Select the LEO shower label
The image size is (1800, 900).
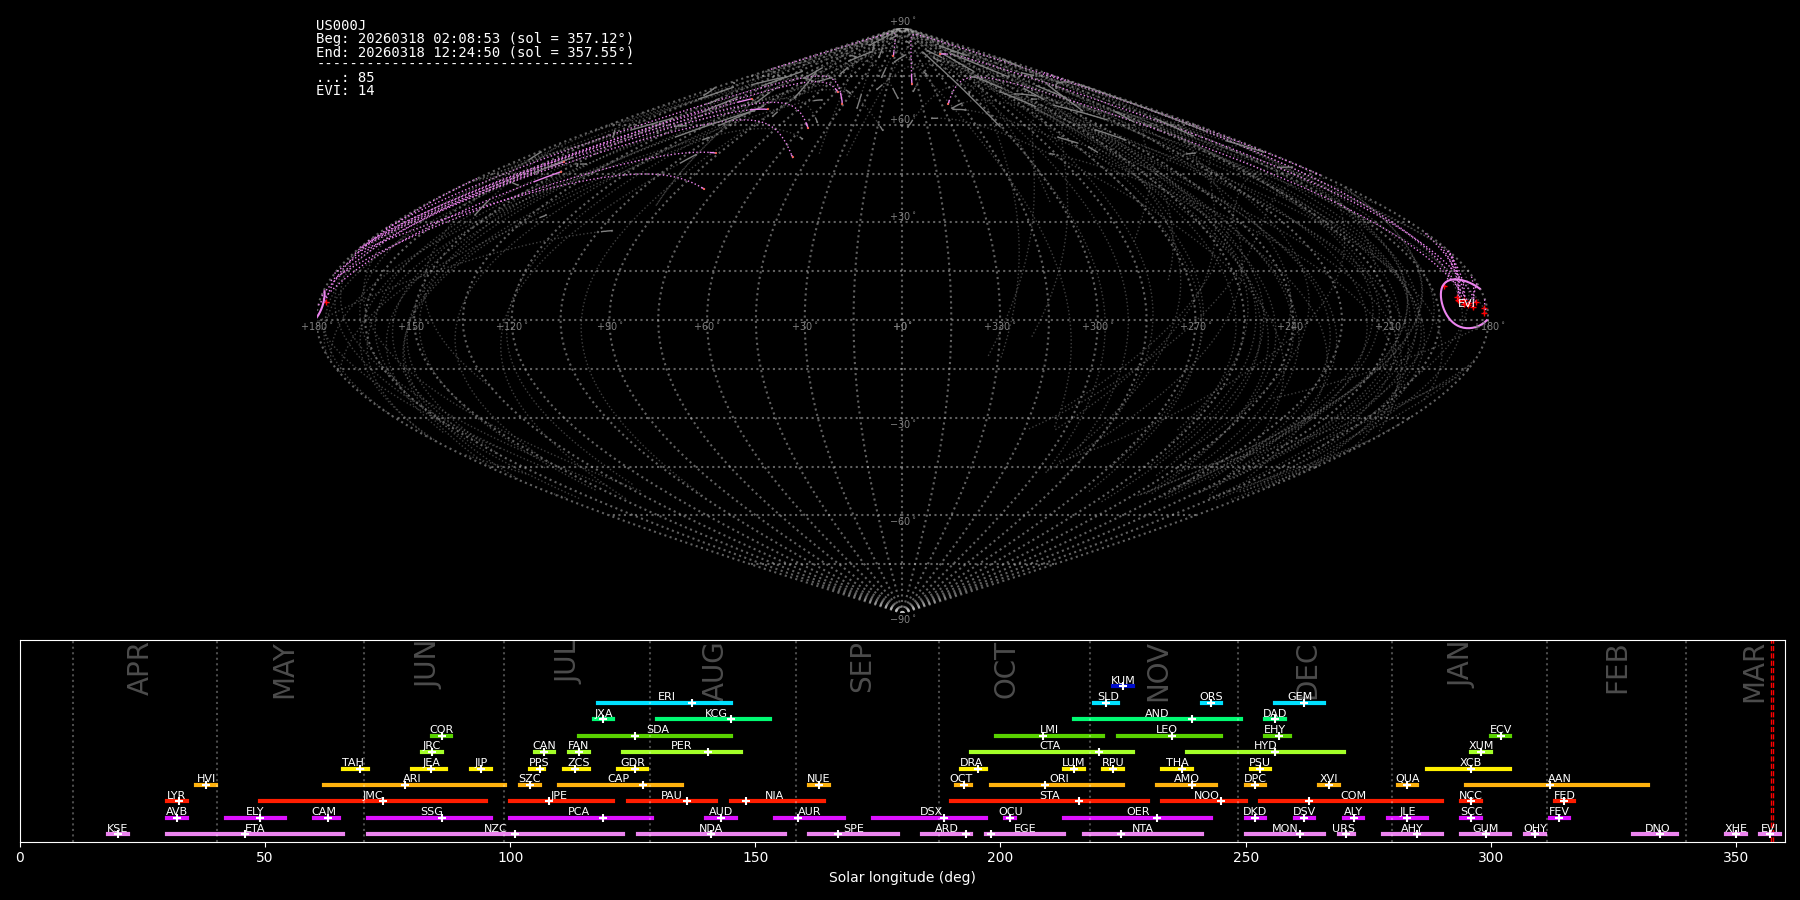(1166, 730)
